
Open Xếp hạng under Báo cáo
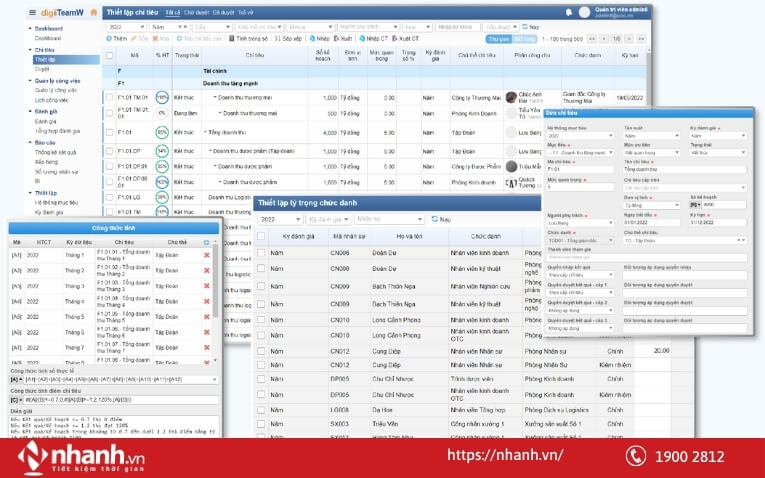tap(46, 162)
